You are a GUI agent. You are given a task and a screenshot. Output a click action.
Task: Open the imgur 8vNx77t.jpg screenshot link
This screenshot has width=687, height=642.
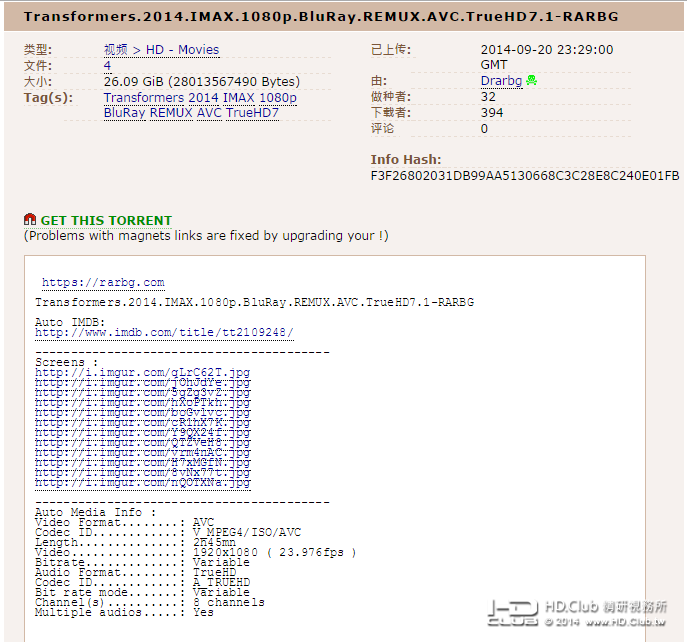[142, 473]
